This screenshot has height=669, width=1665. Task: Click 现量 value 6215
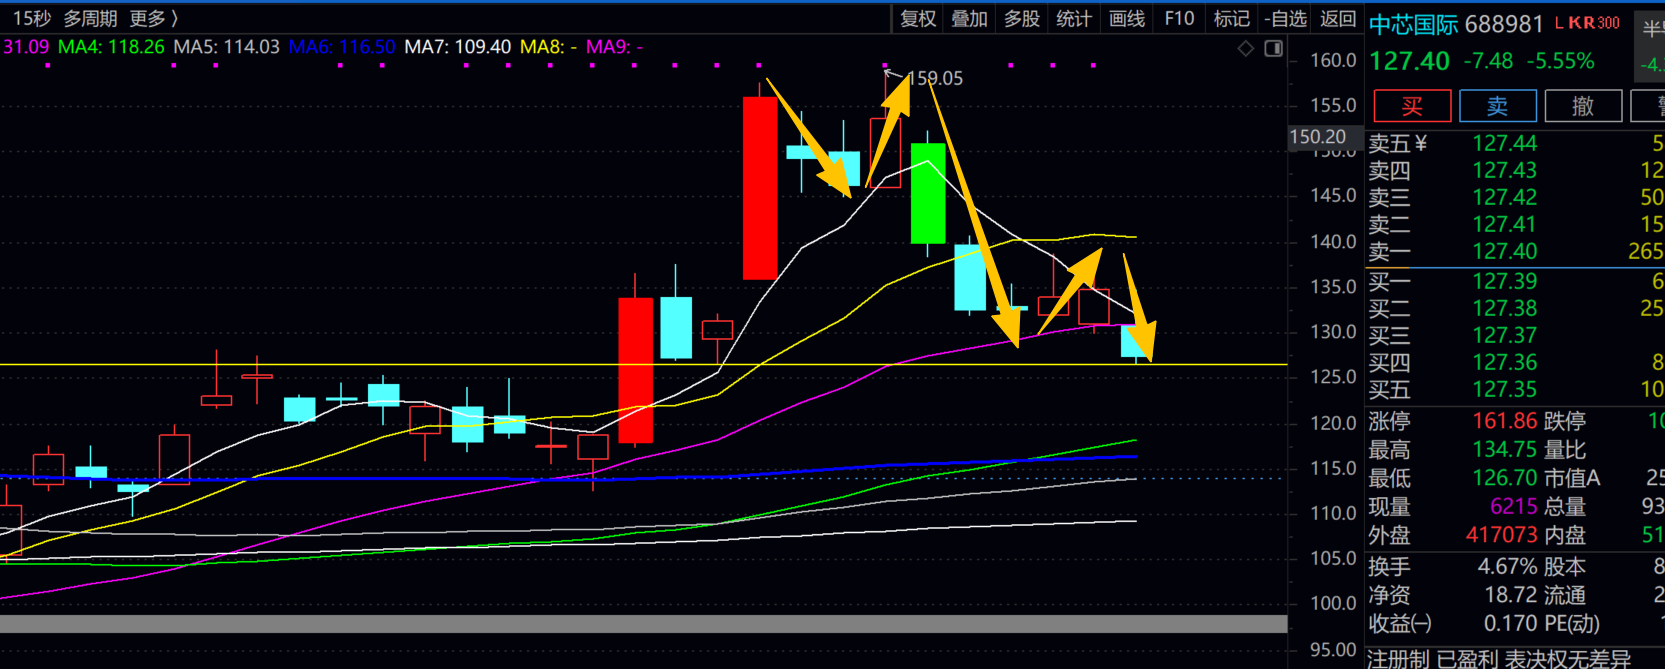point(1513,507)
